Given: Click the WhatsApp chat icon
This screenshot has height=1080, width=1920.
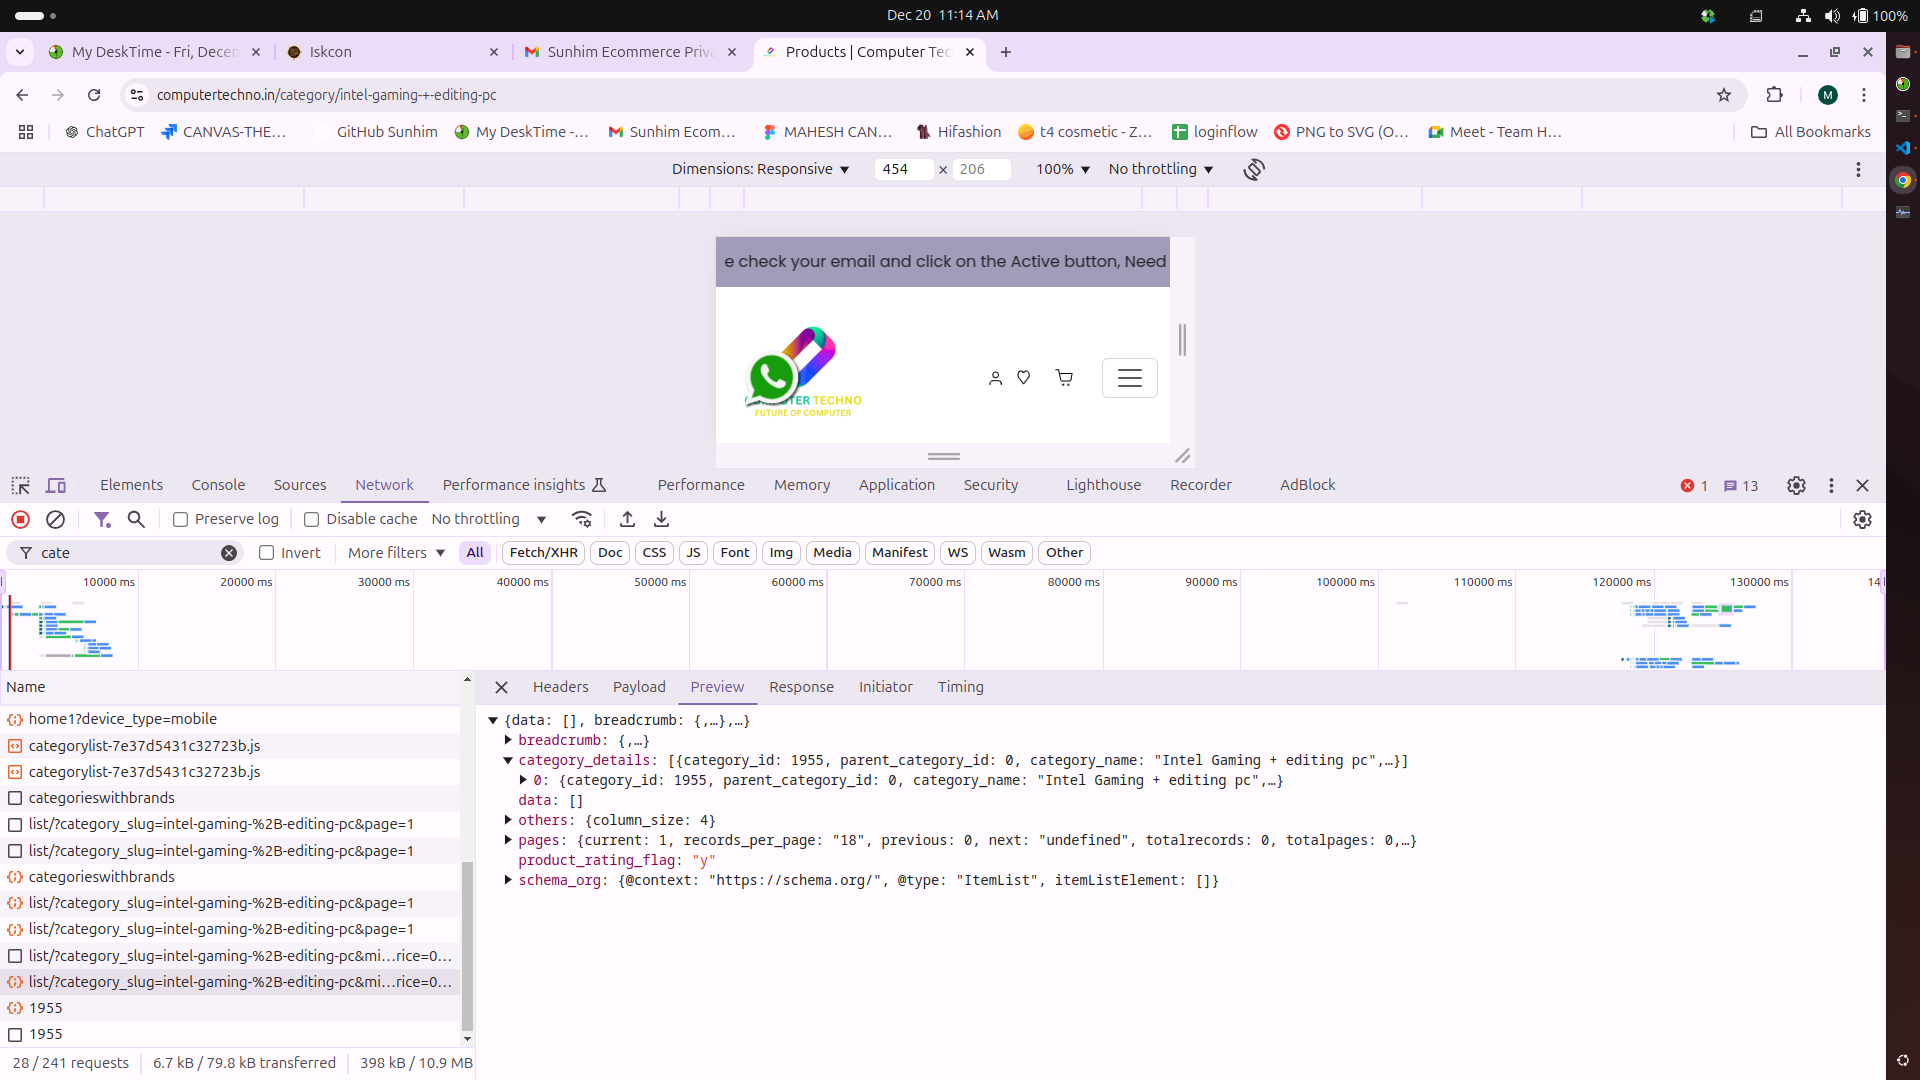Looking at the screenshot, I should tap(772, 378).
